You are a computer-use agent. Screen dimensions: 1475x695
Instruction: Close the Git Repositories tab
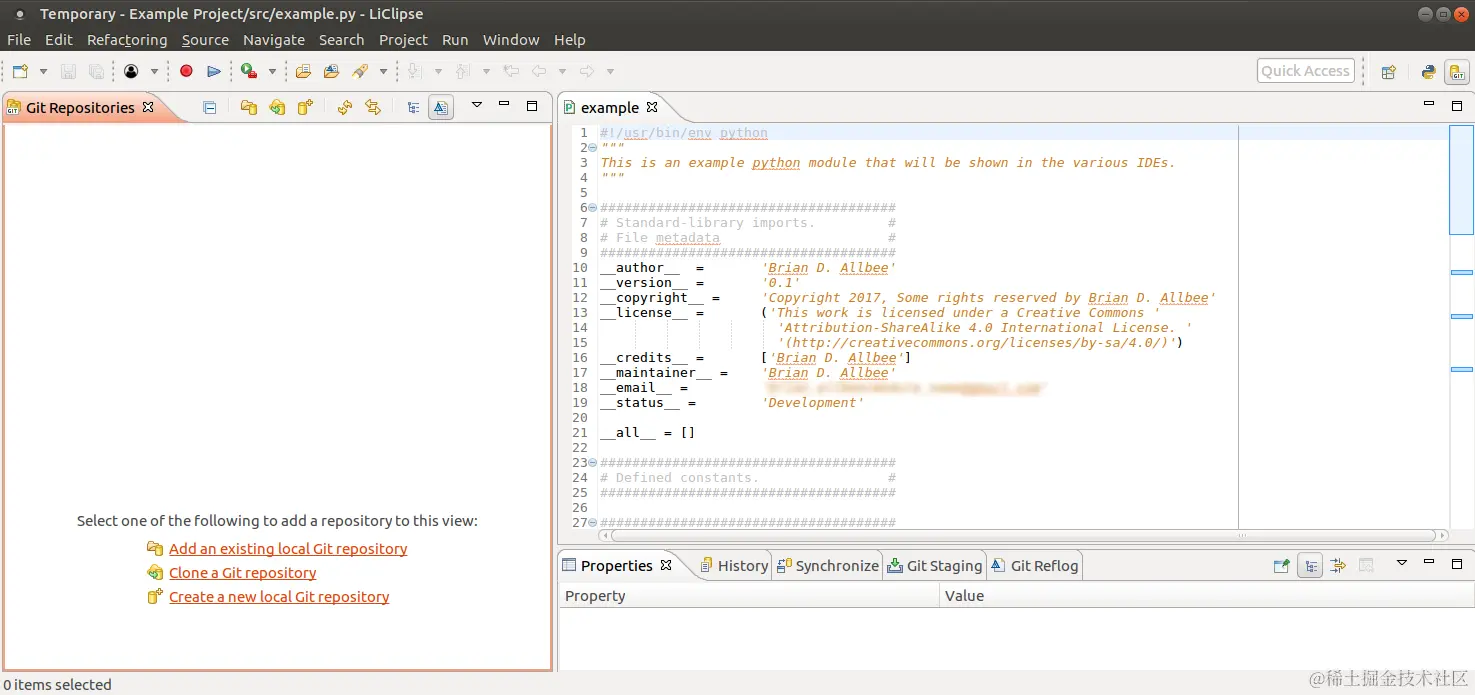148,106
